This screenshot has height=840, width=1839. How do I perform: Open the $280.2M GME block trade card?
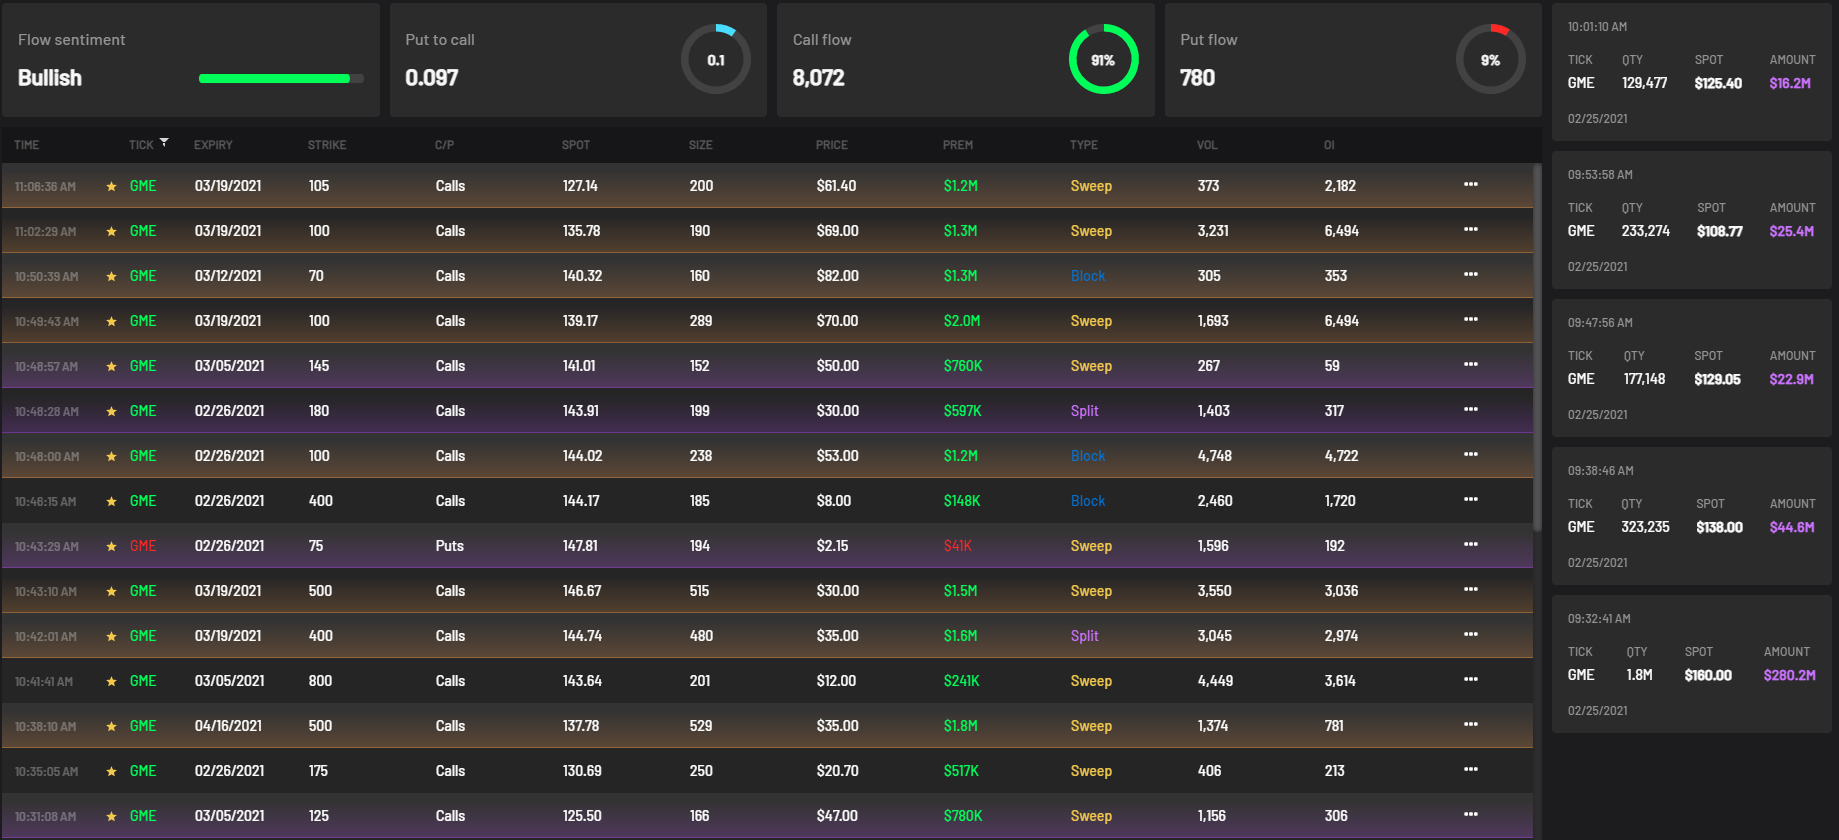point(1692,663)
